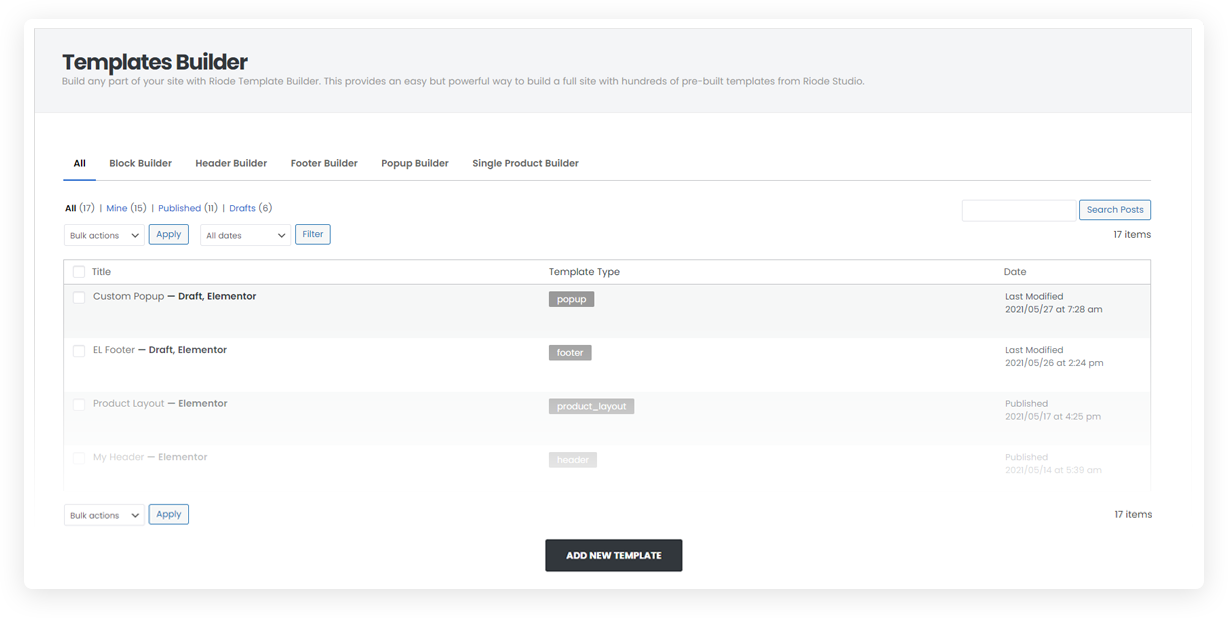Open the Single Product Builder tab
This screenshot has height=618, width=1228.
[x=525, y=163]
